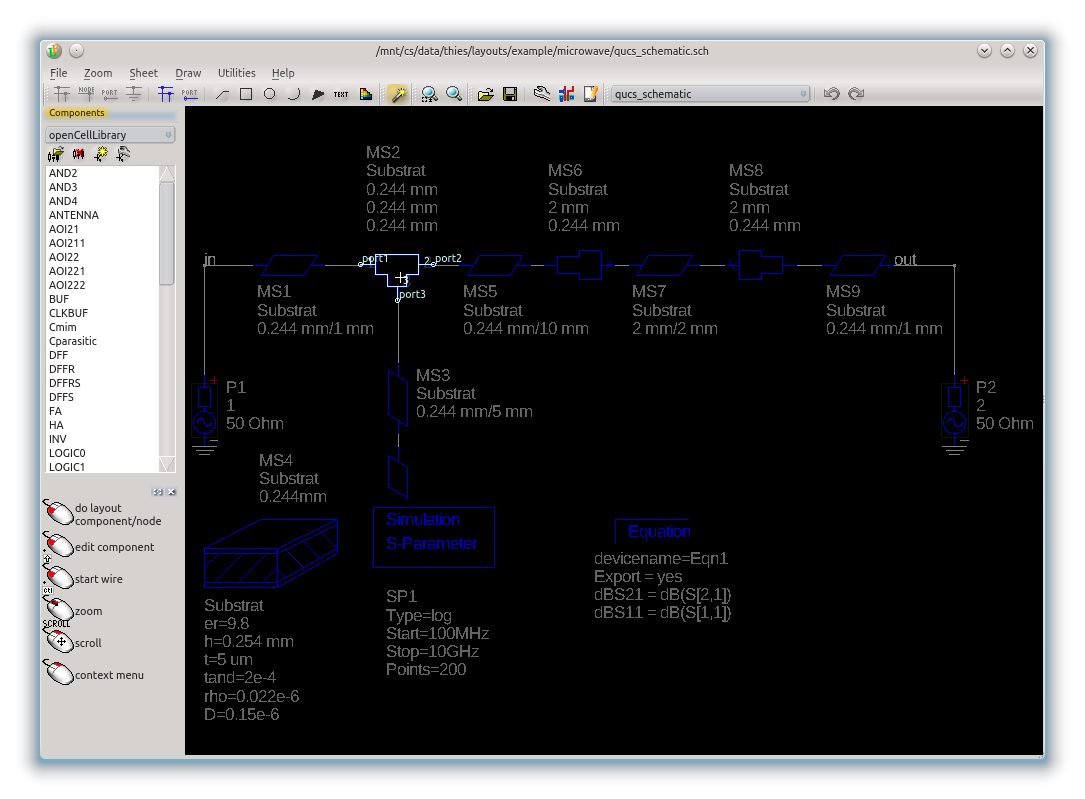The image size is (1085, 799).
Task: Select the blue wire tool icon
Action: tap(165, 94)
